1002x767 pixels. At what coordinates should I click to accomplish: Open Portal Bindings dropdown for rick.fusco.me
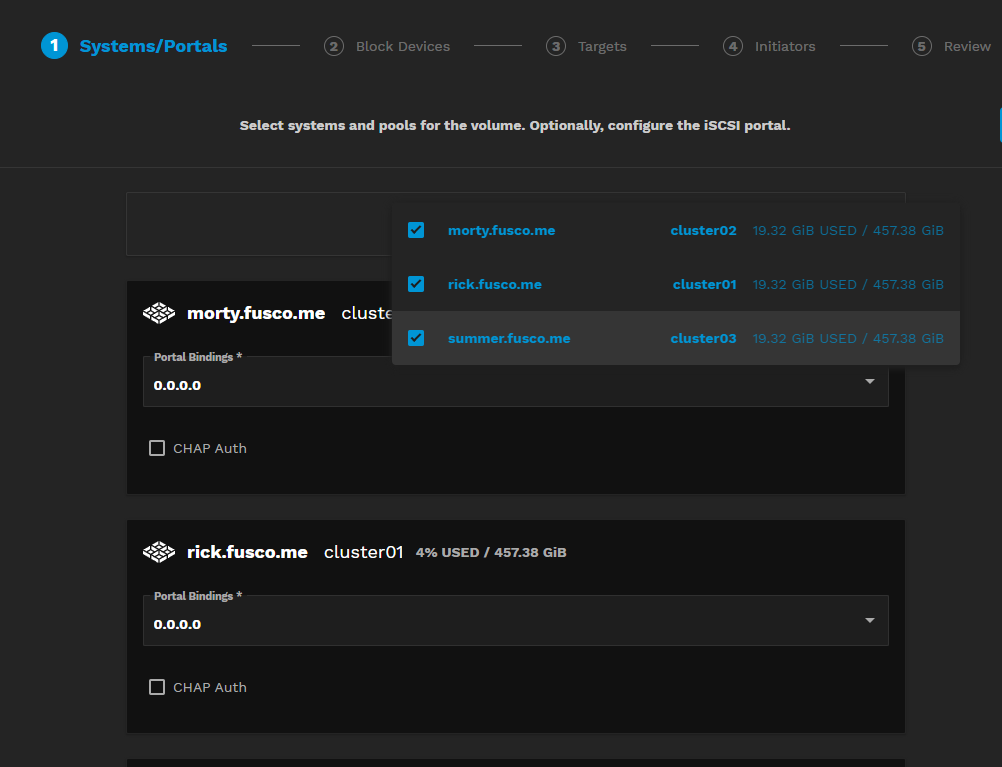click(x=516, y=621)
